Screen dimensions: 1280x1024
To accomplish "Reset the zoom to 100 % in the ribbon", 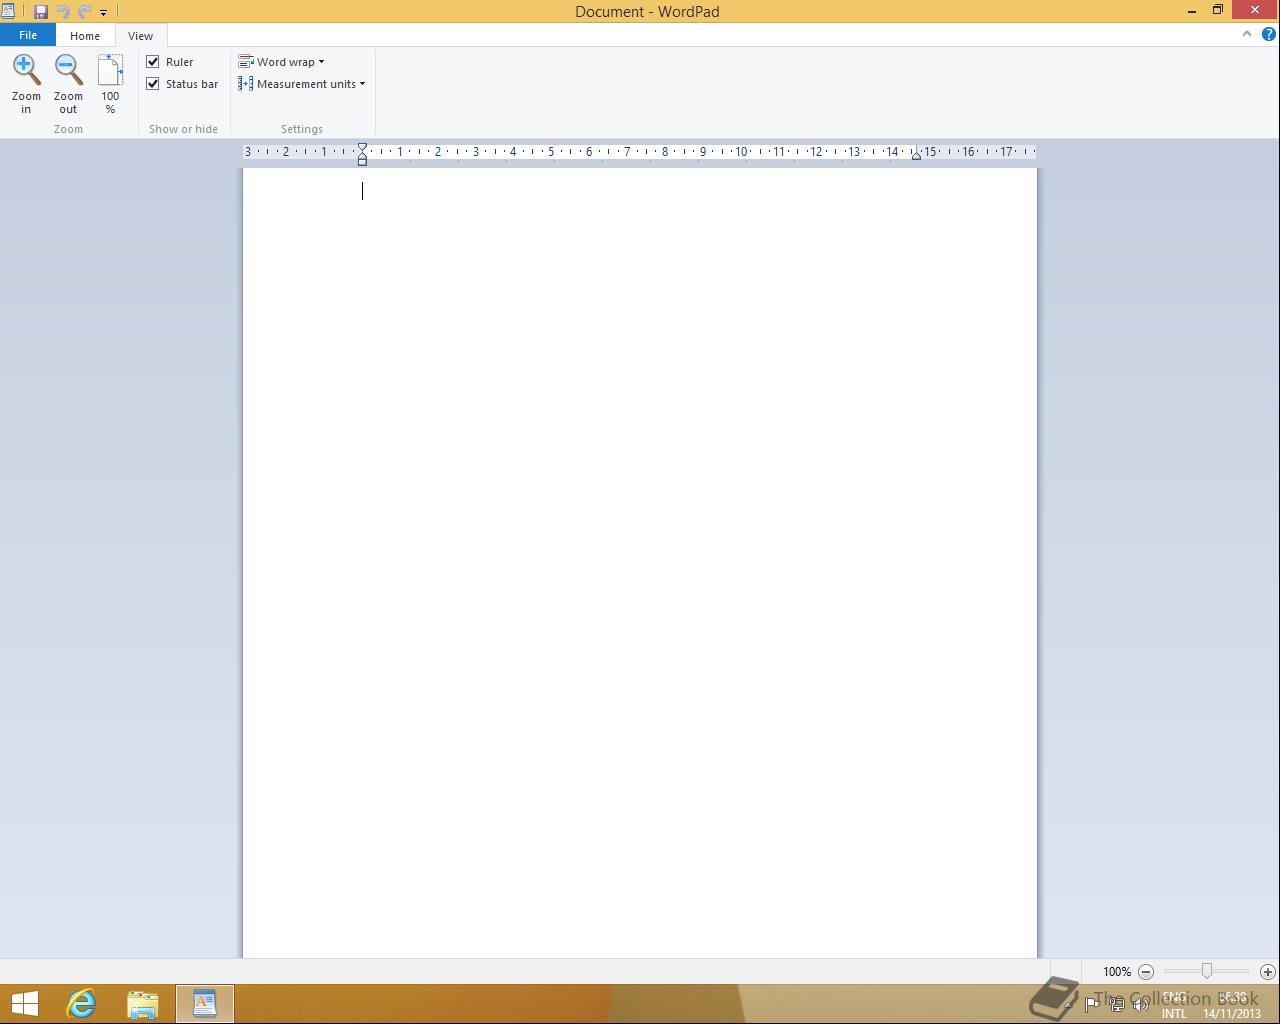I will coord(110,84).
